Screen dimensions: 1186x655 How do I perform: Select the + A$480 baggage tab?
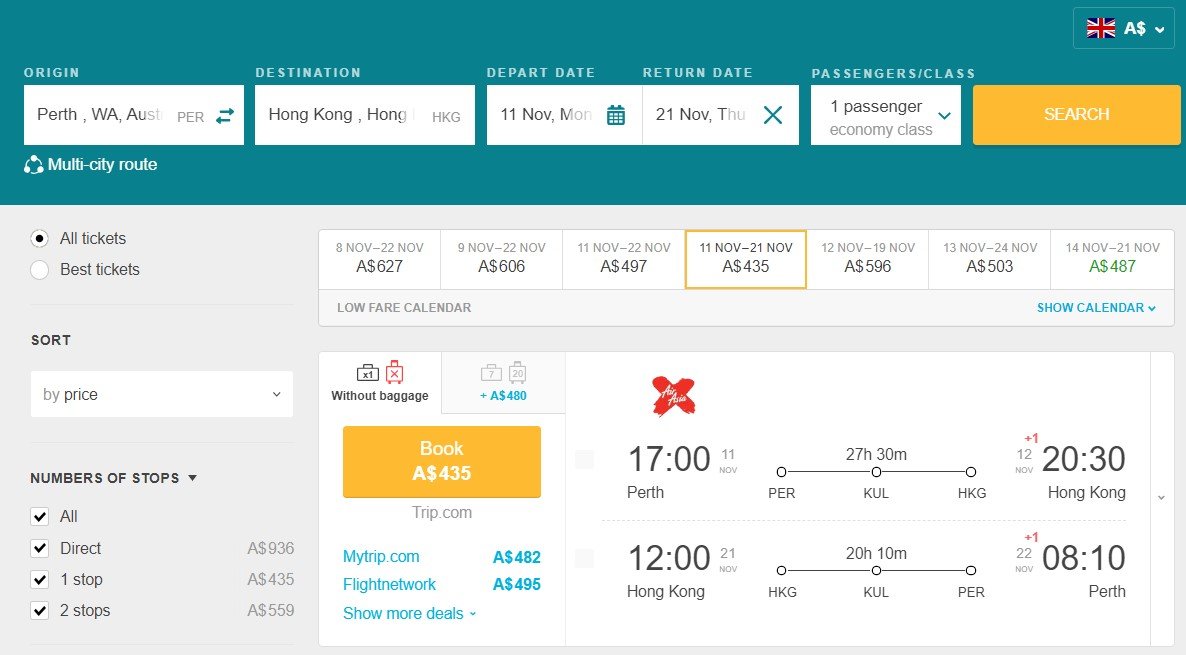[503, 383]
